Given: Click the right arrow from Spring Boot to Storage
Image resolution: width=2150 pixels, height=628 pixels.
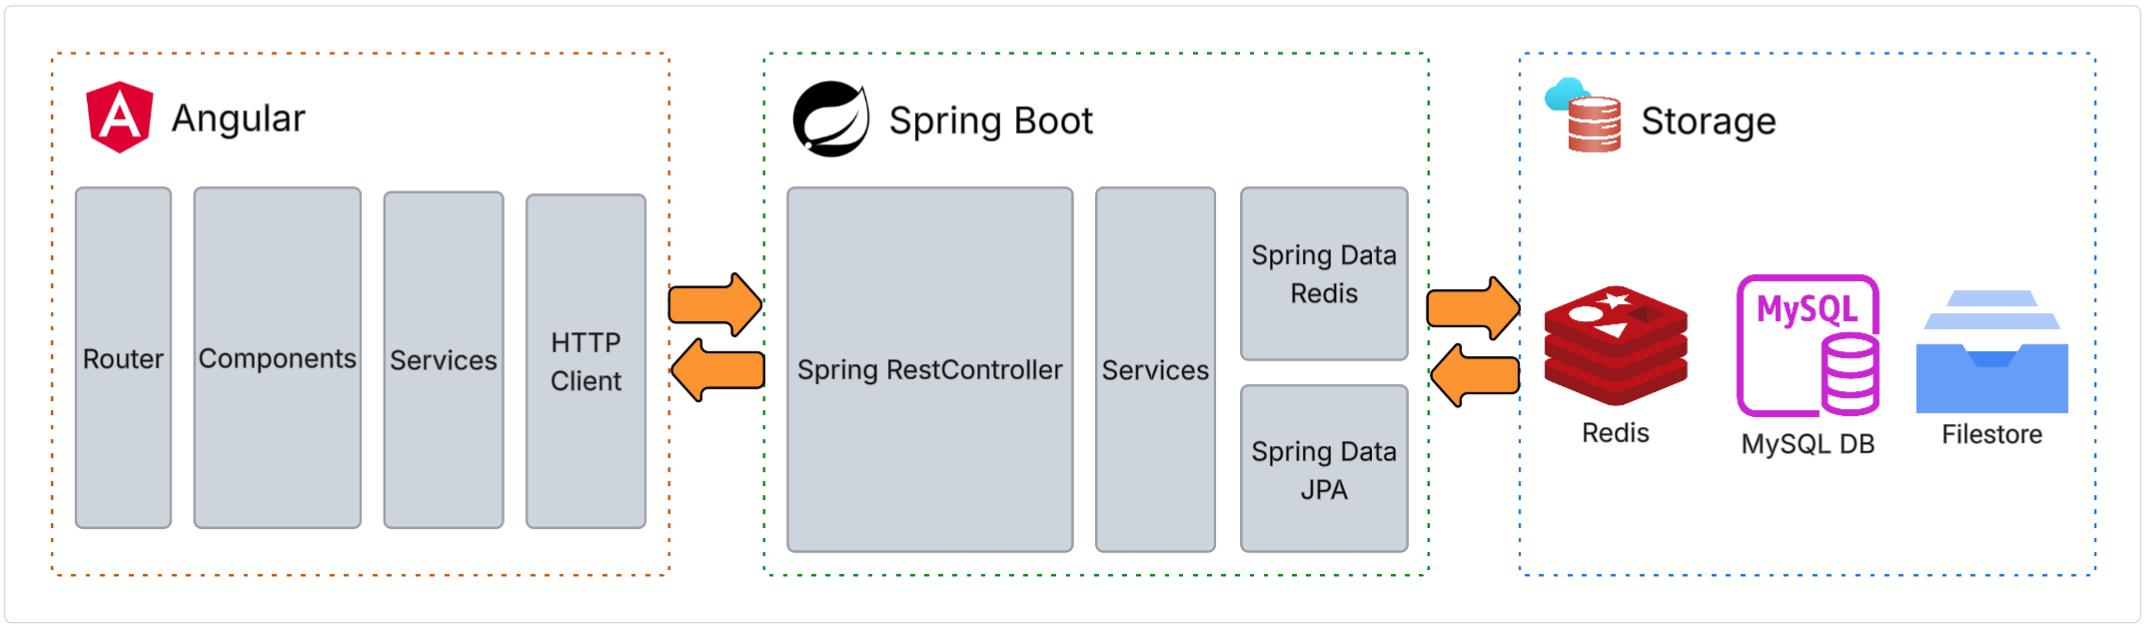Looking at the screenshot, I should pyautogui.click(x=1473, y=308).
